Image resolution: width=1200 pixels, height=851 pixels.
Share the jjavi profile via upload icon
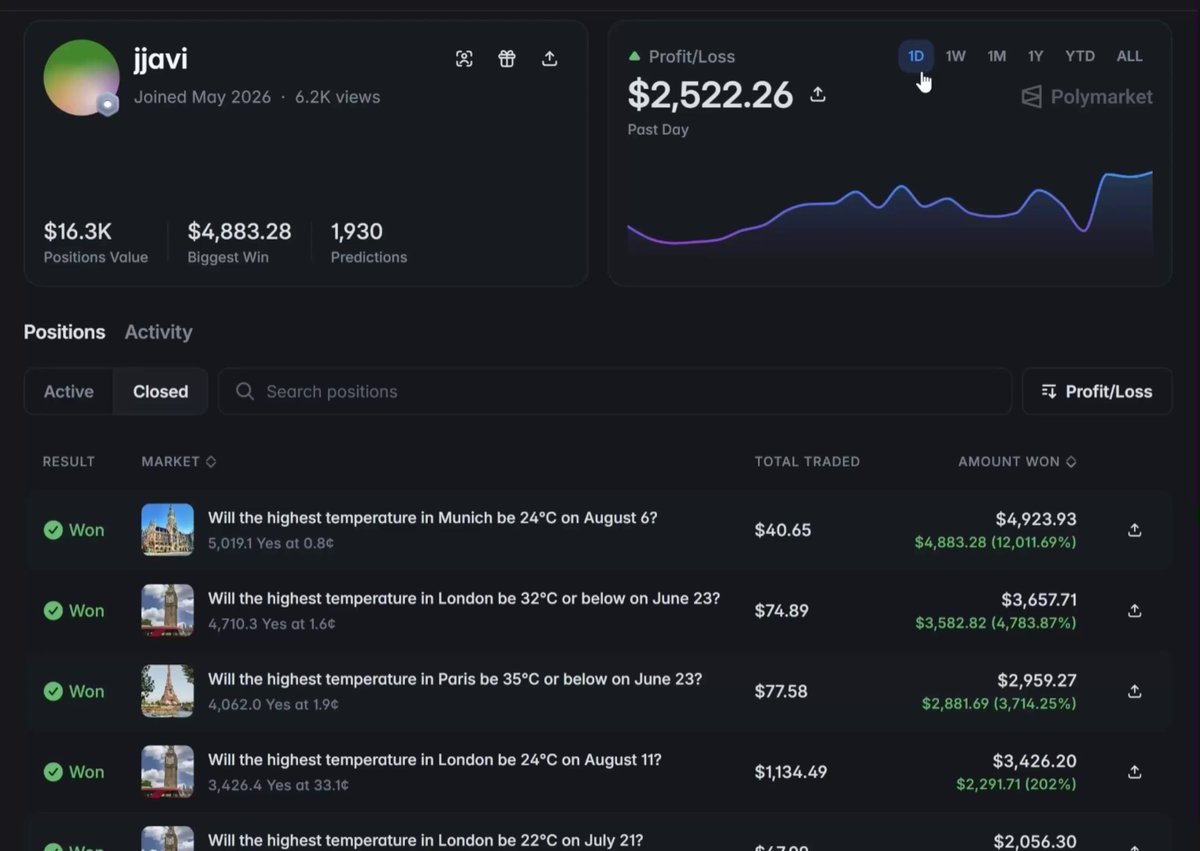coord(549,58)
